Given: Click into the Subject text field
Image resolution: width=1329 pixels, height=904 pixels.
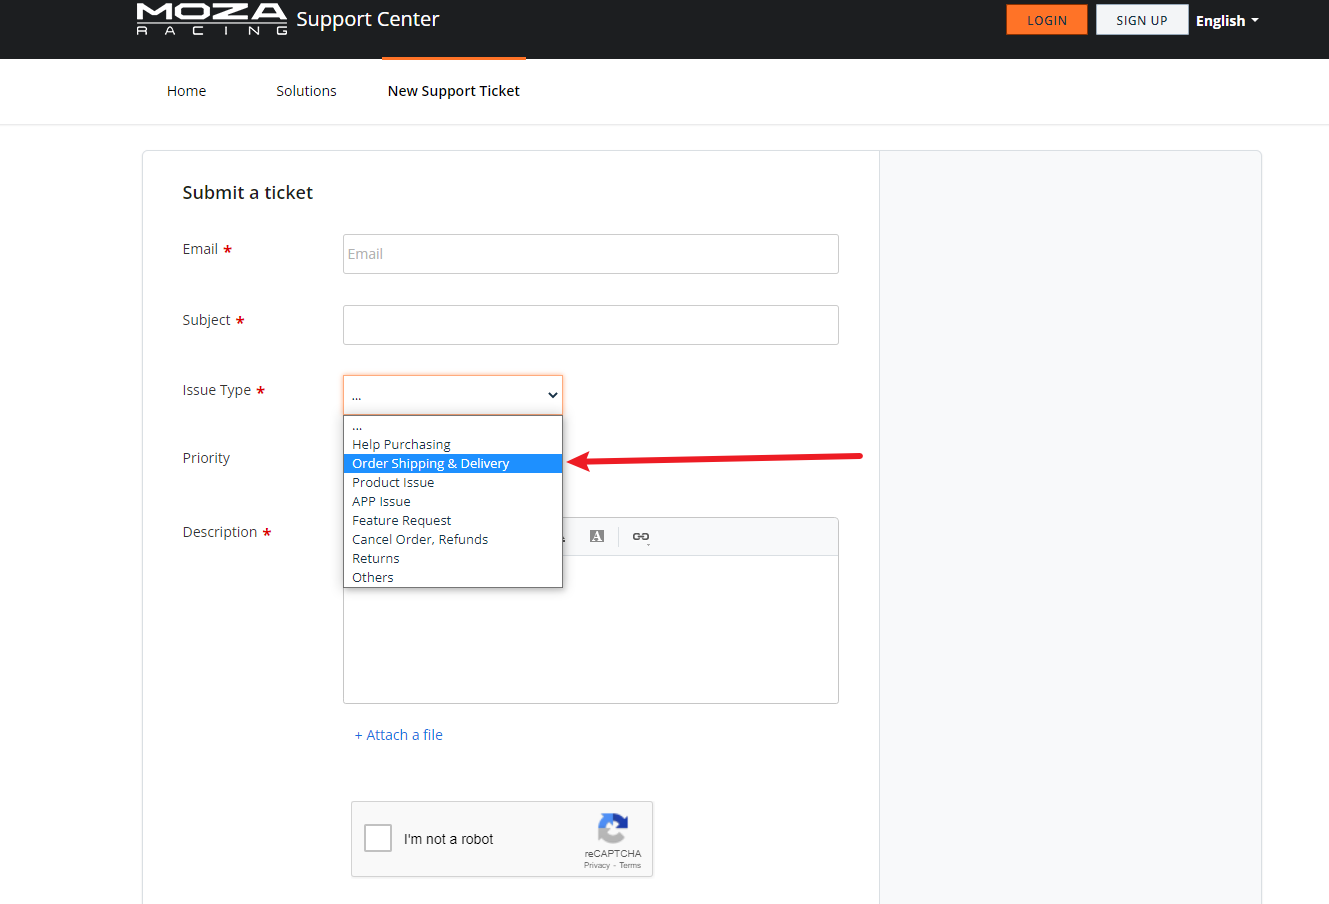Looking at the screenshot, I should pyautogui.click(x=590, y=325).
